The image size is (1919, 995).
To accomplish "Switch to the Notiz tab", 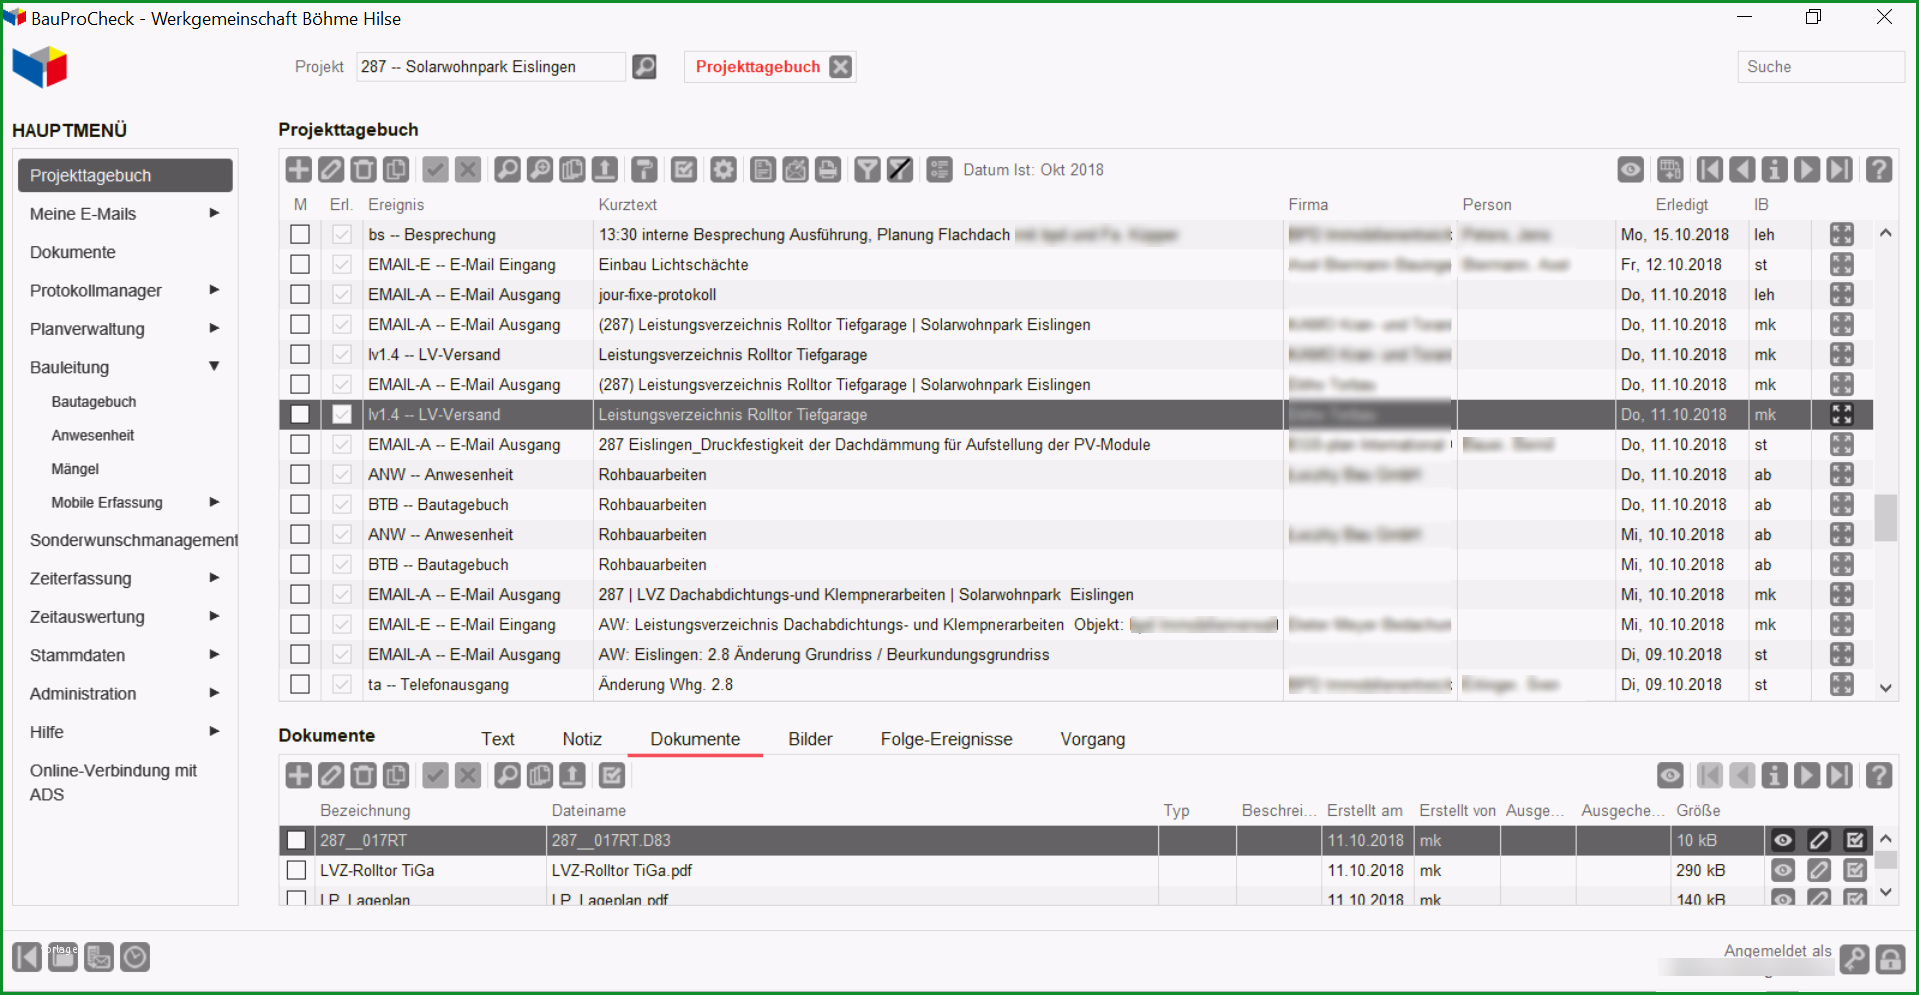I will tap(582, 739).
